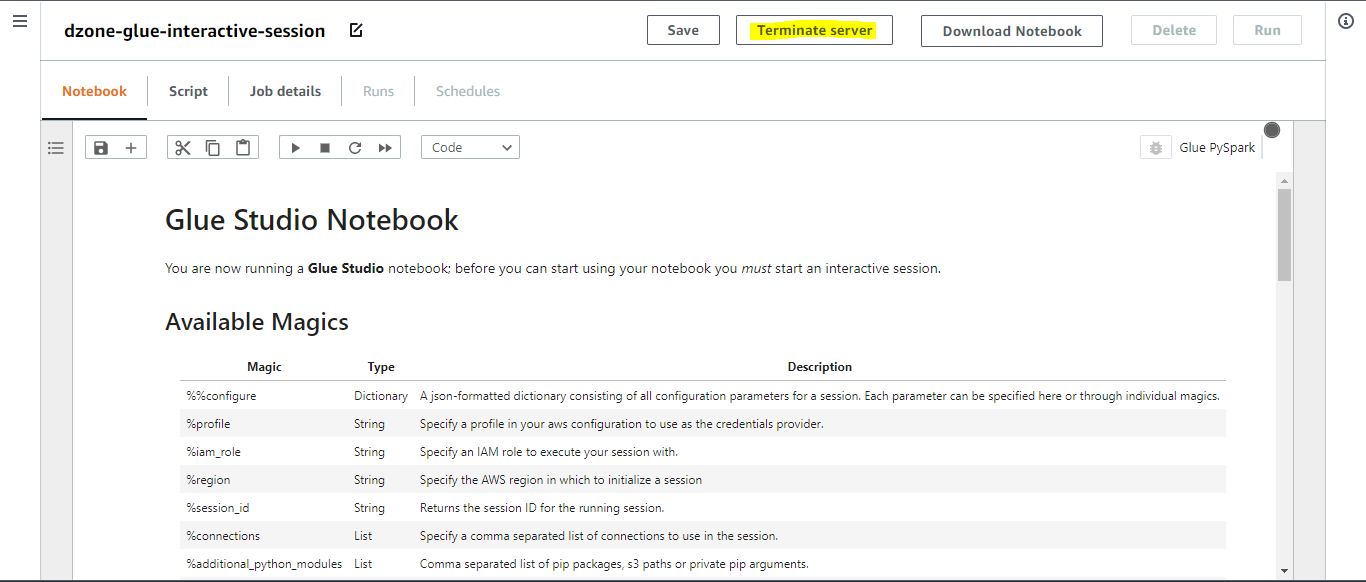Click the Download Notebook button
The image size is (1366, 582).
point(1011,31)
